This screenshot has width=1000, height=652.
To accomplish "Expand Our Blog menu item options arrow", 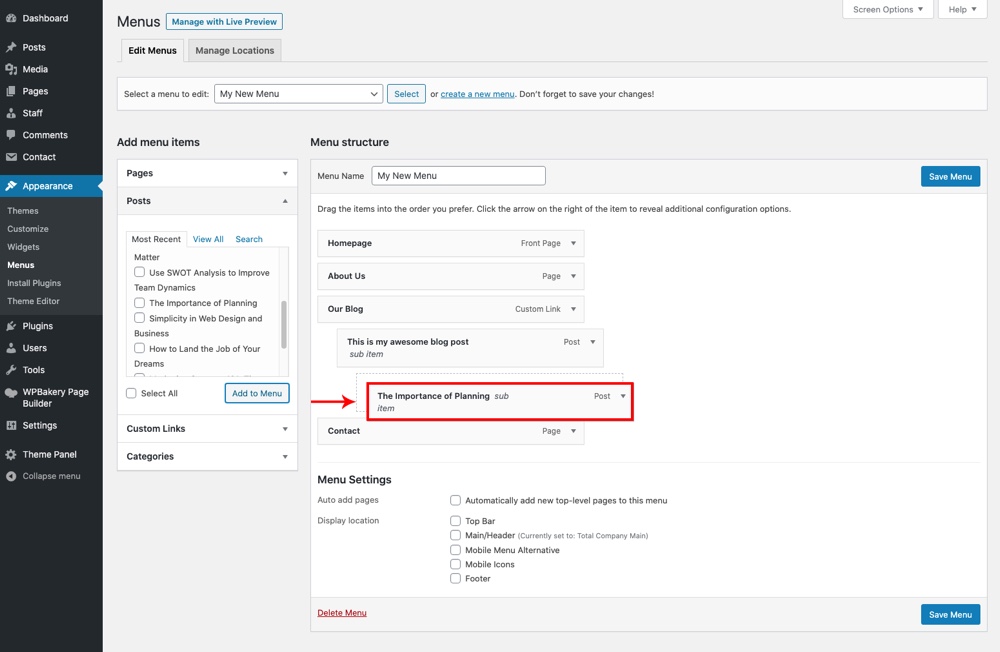I will pyautogui.click(x=573, y=309).
